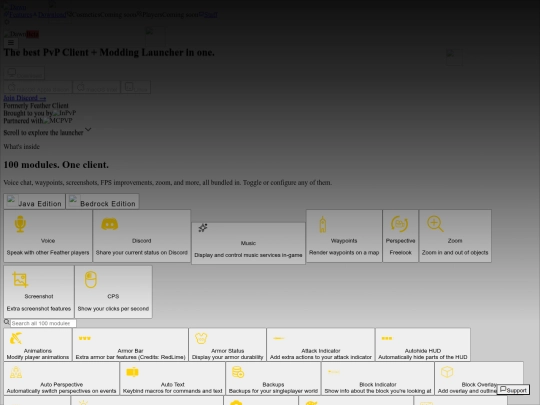Click the CPS module mouse icon

(x=91, y=279)
